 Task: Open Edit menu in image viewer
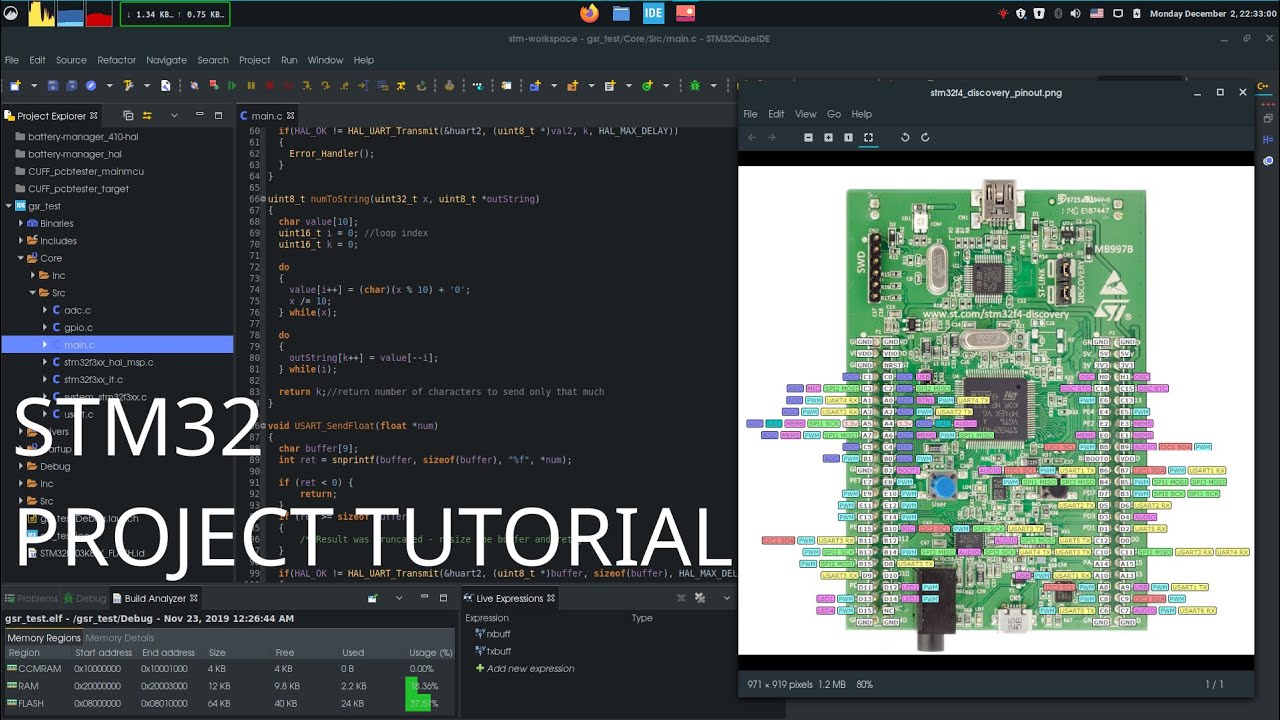tap(776, 114)
